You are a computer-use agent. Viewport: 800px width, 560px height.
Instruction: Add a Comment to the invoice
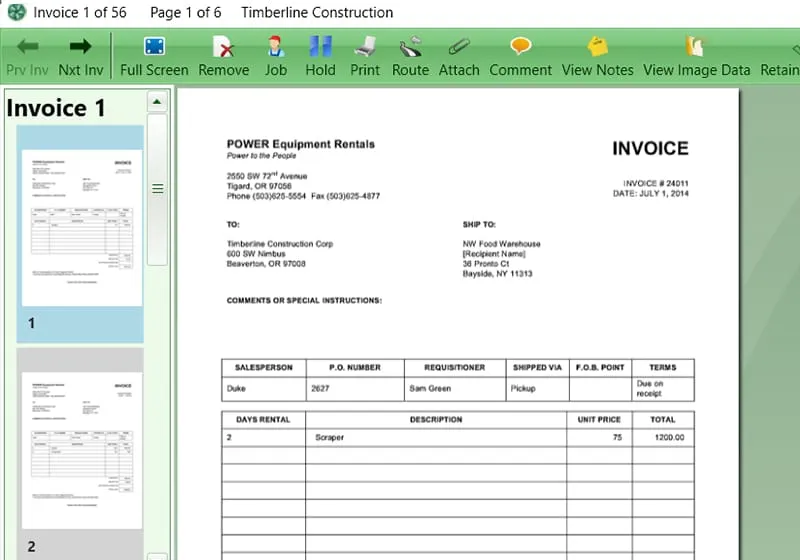point(521,56)
